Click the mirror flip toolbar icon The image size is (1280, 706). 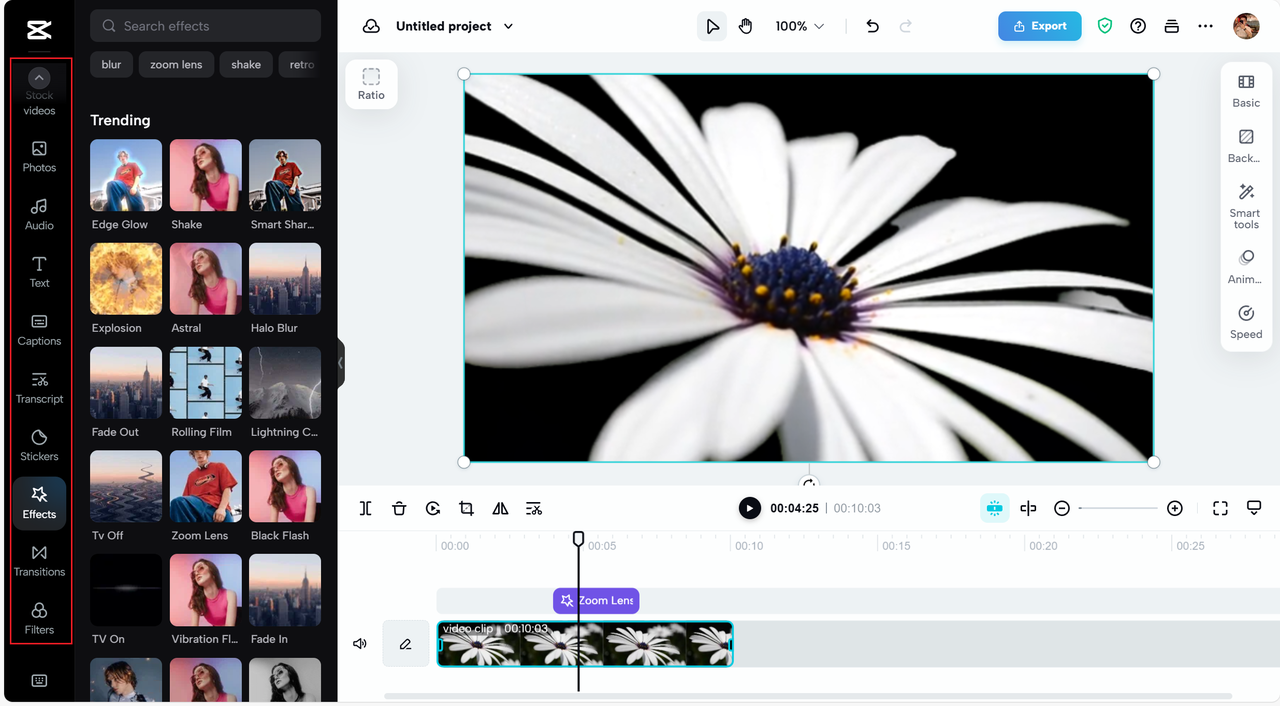(x=500, y=508)
